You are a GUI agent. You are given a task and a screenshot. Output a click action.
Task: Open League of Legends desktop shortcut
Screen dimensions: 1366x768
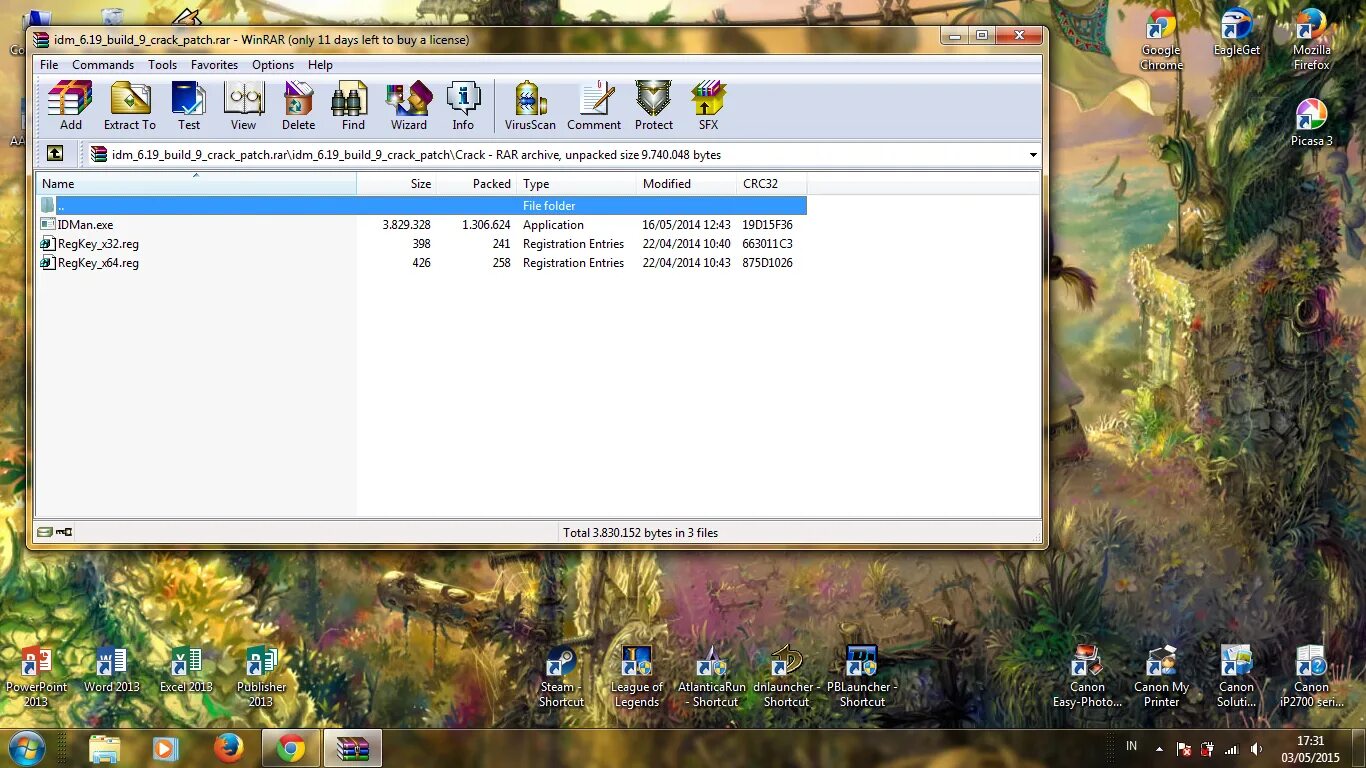637,677
